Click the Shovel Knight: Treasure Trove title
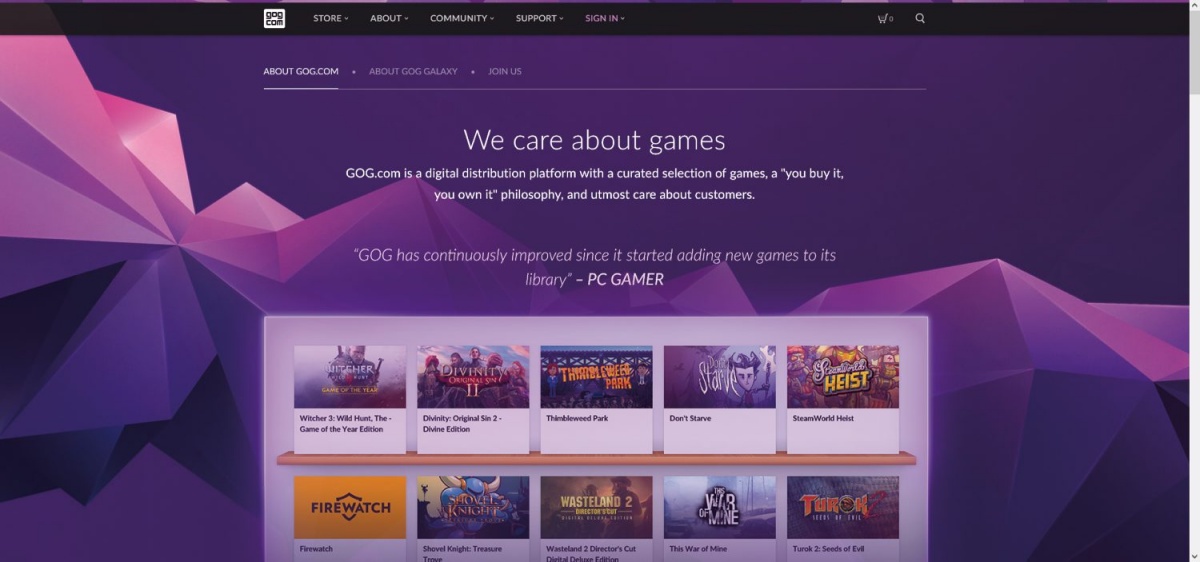This screenshot has height=562, width=1200. click(x=462, y=553)
